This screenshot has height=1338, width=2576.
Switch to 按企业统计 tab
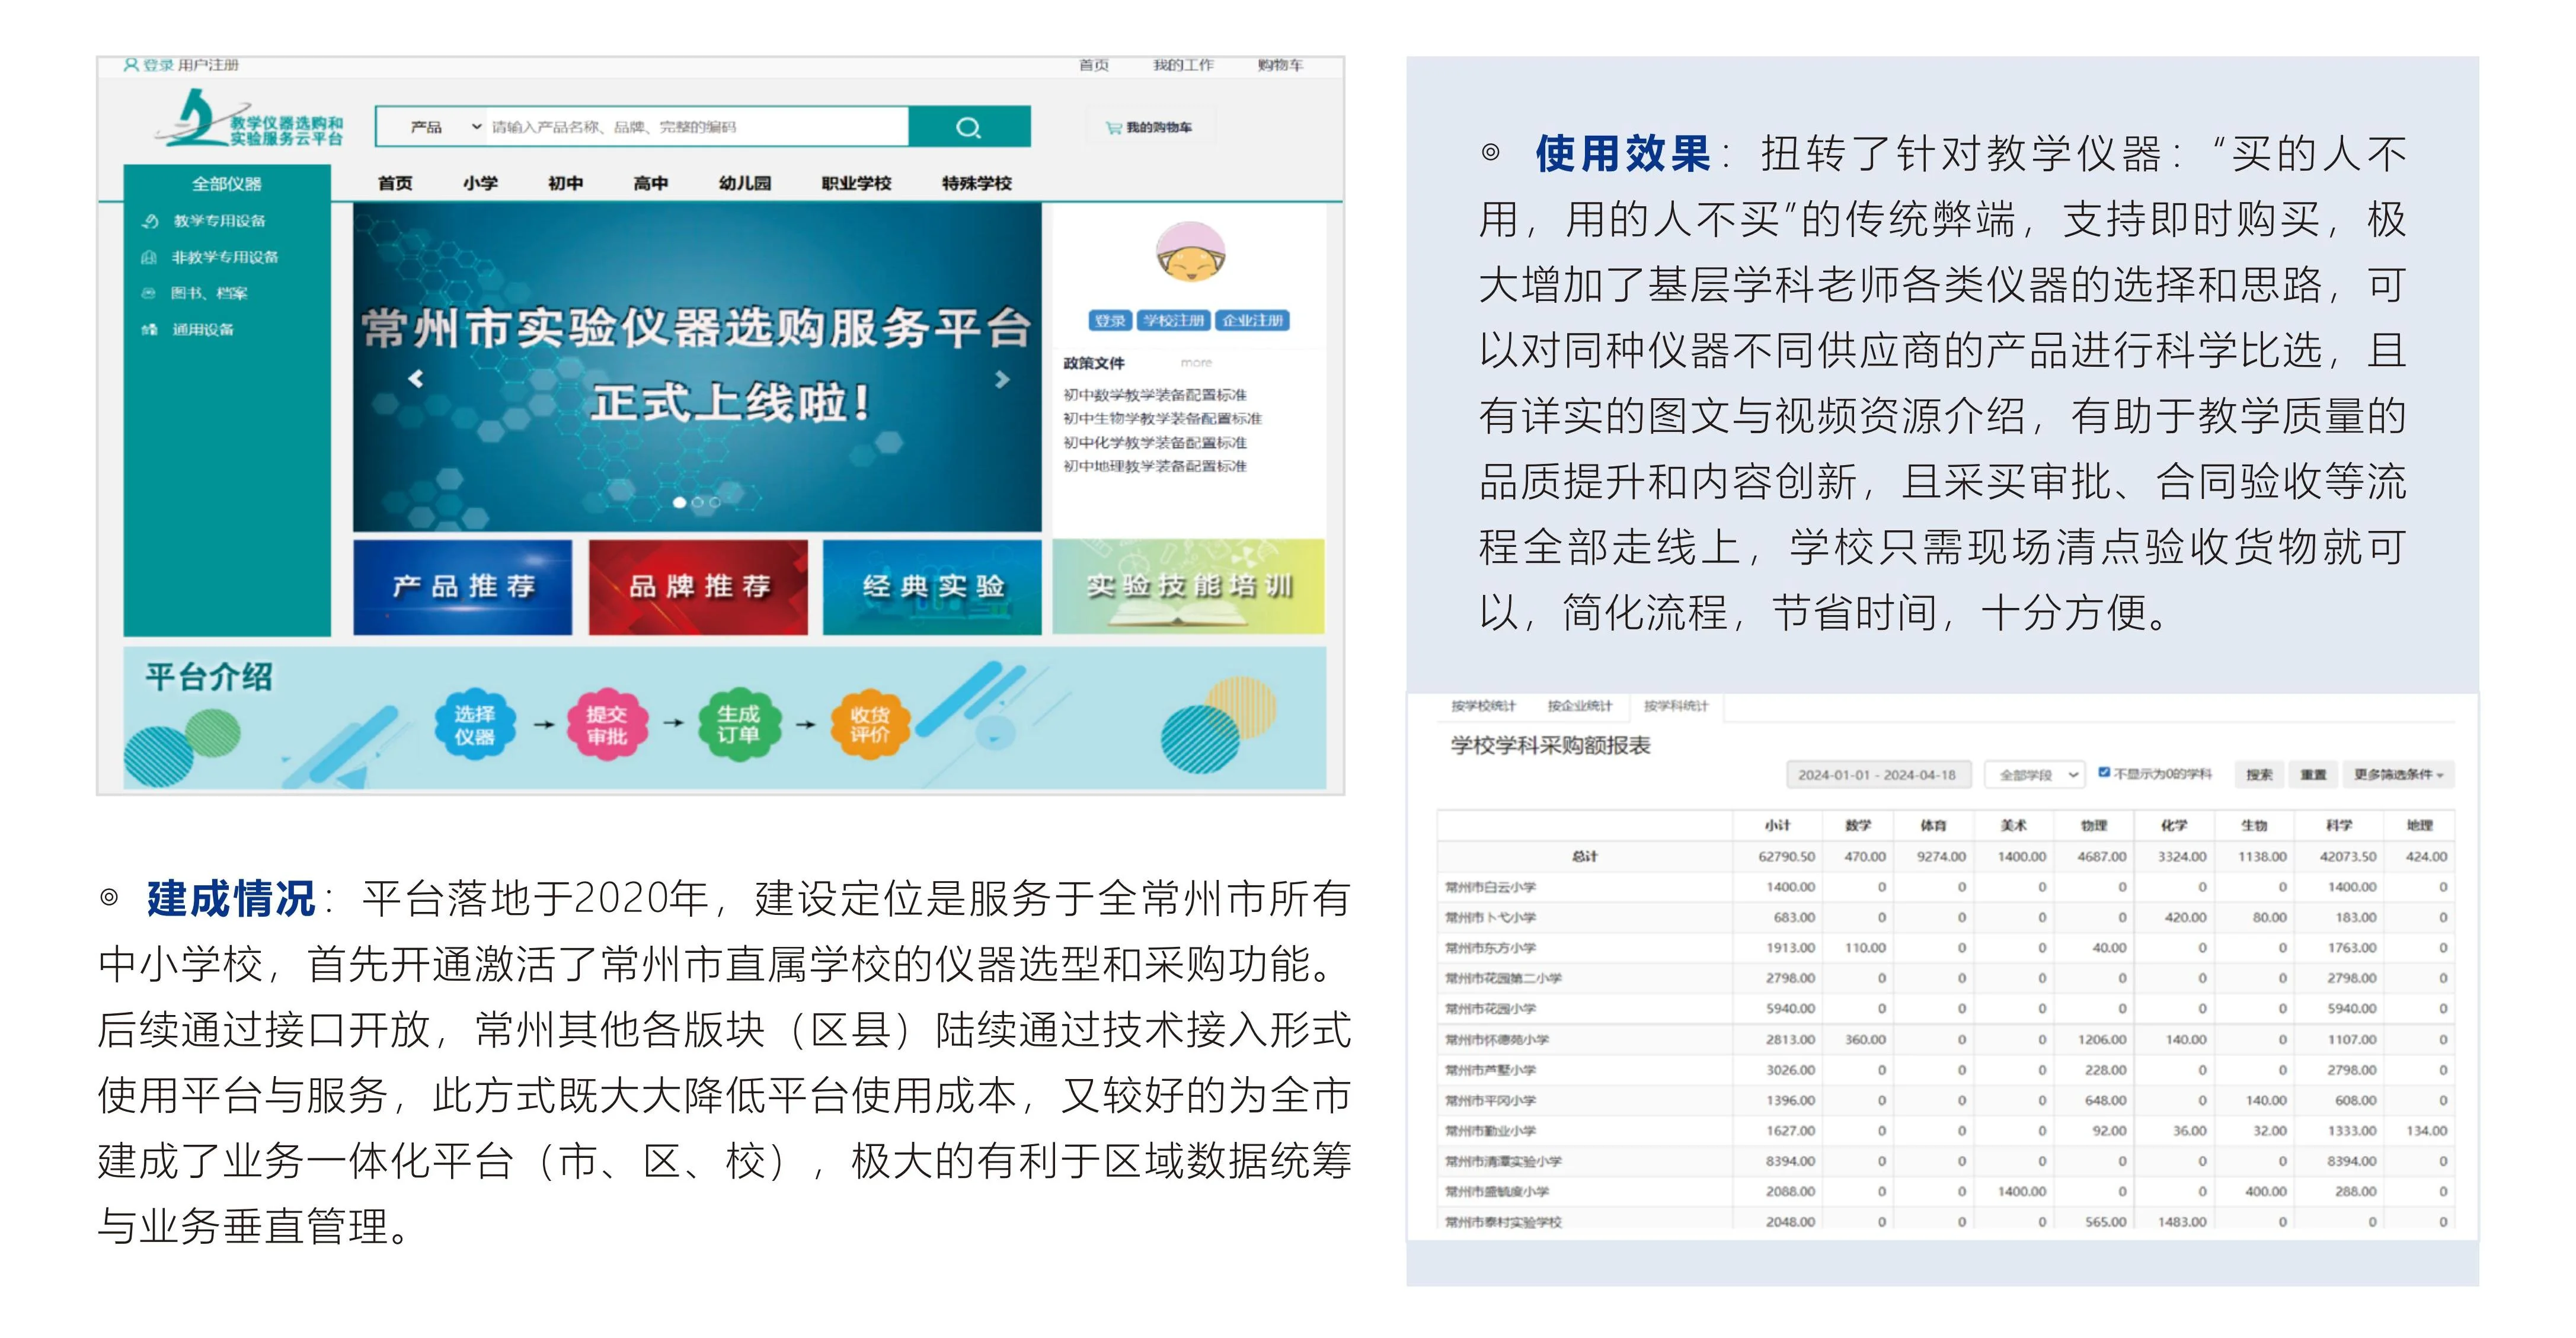coord(1579,706)
